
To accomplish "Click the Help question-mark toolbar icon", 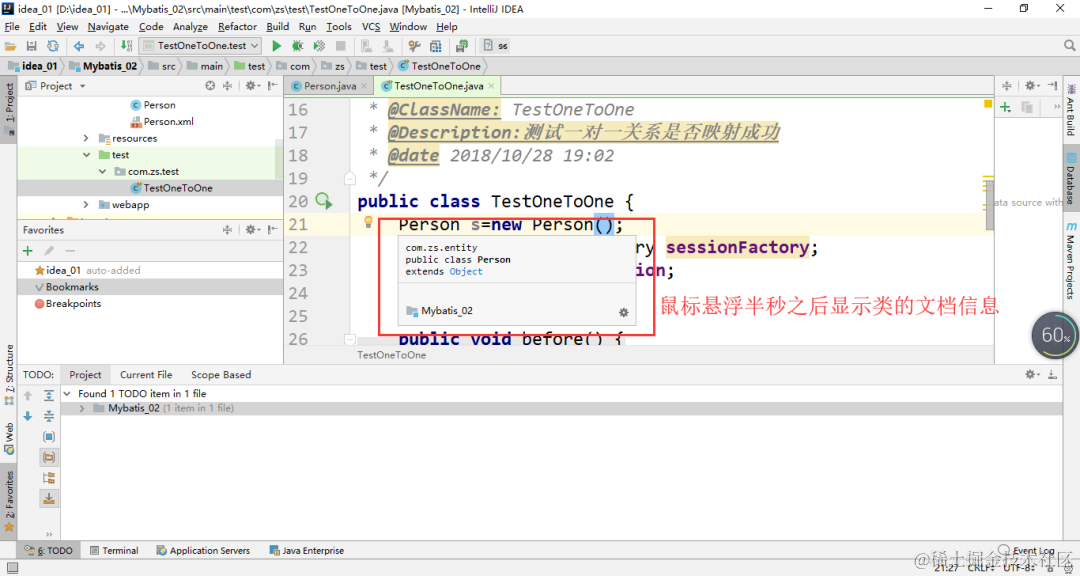I will pos(488,46).
